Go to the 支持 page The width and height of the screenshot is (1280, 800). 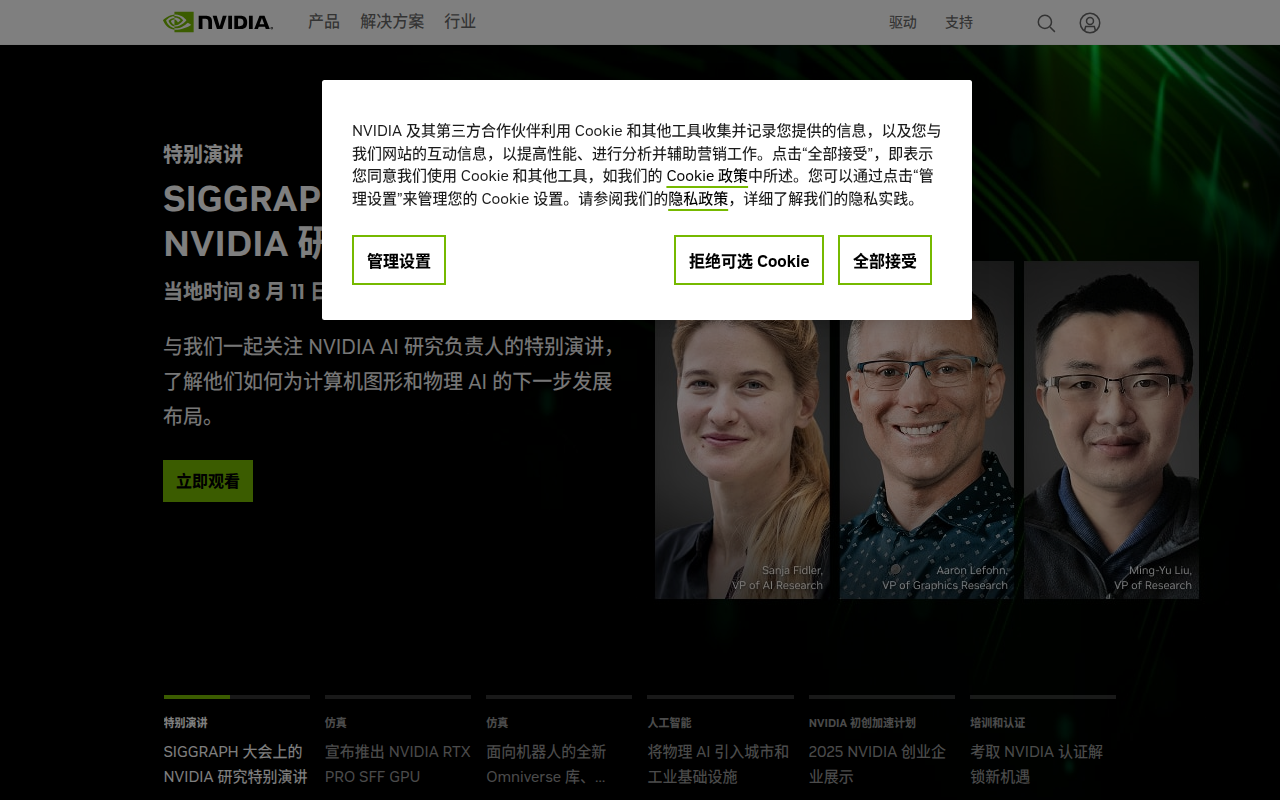(x=959, y=22)
